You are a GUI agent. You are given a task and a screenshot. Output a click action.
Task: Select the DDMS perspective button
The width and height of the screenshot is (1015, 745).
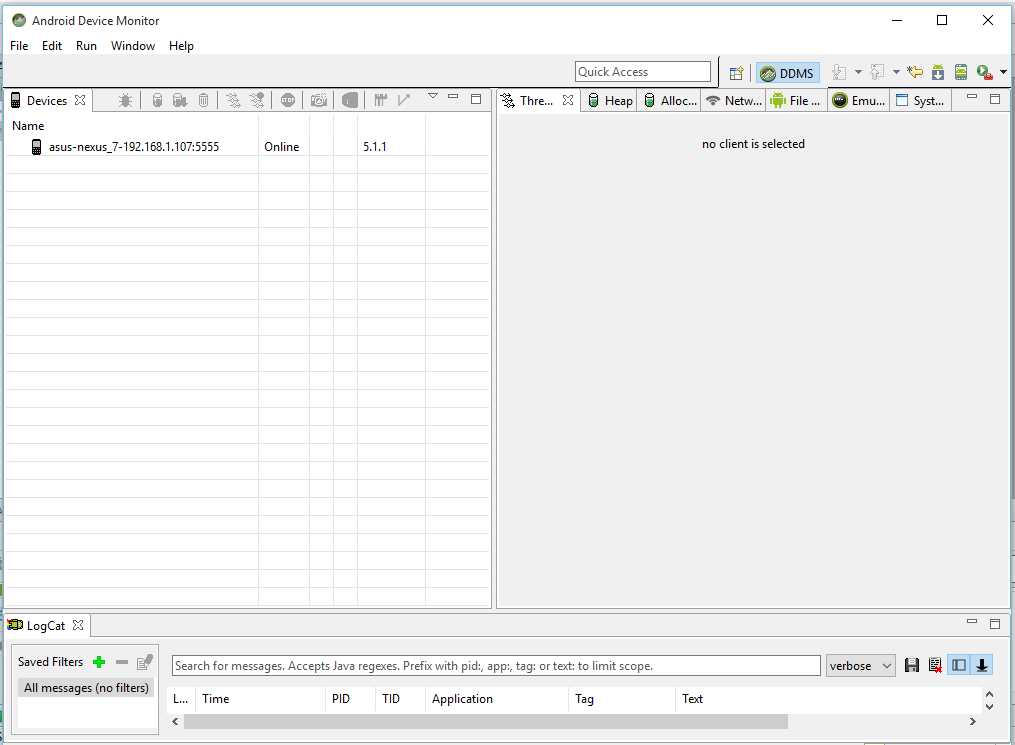[x=787, y=73]
